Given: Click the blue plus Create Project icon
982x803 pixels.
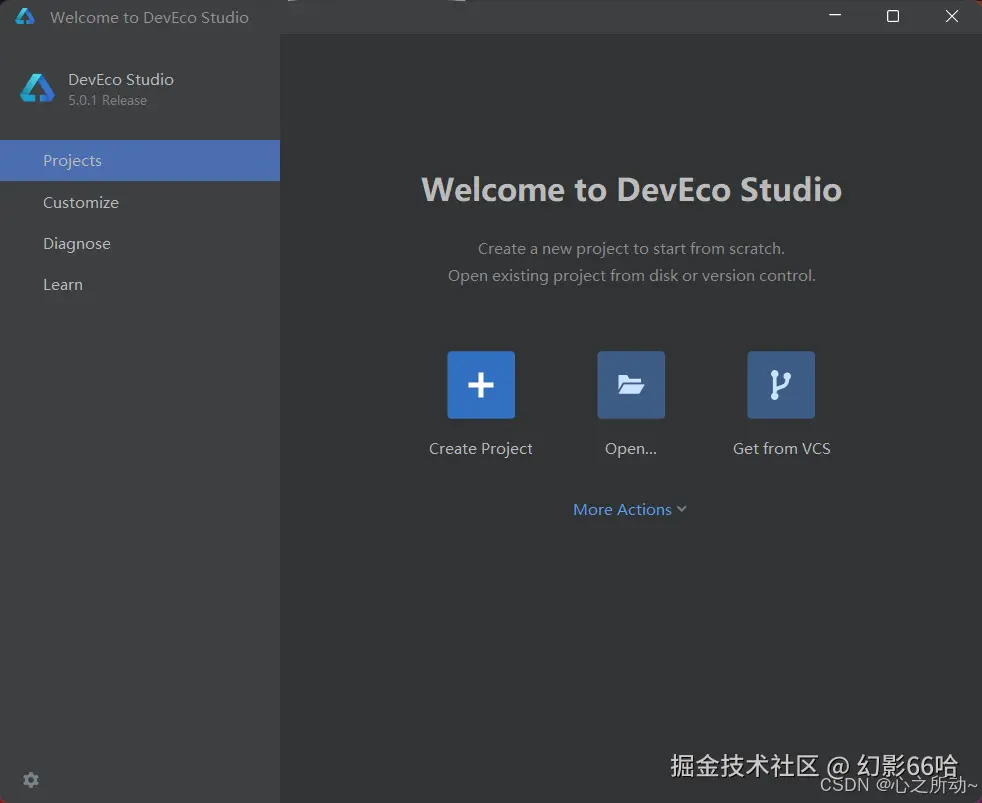Looking at the screenshot, I should (481, 385).
